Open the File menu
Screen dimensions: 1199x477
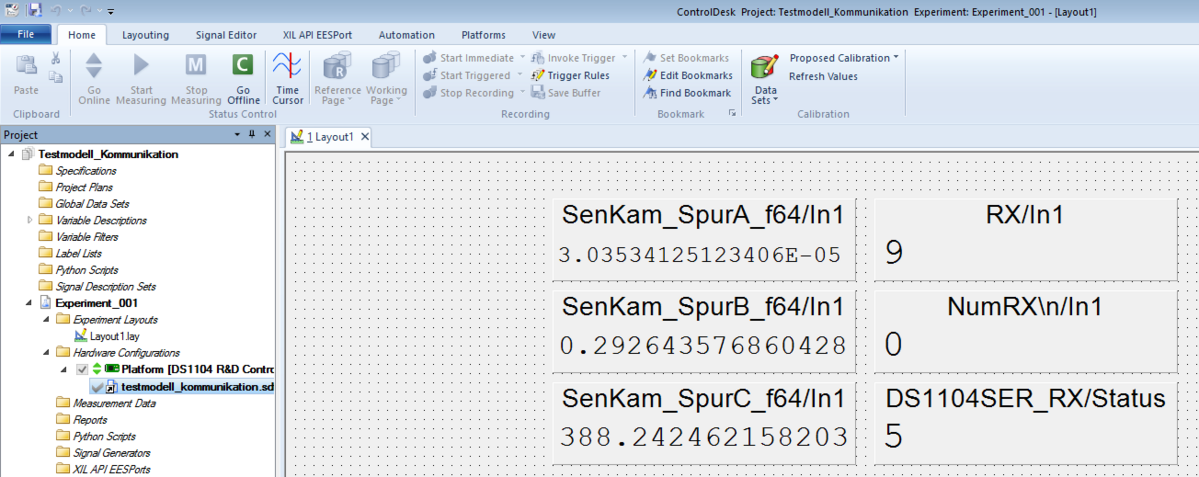tap(27, 35)
